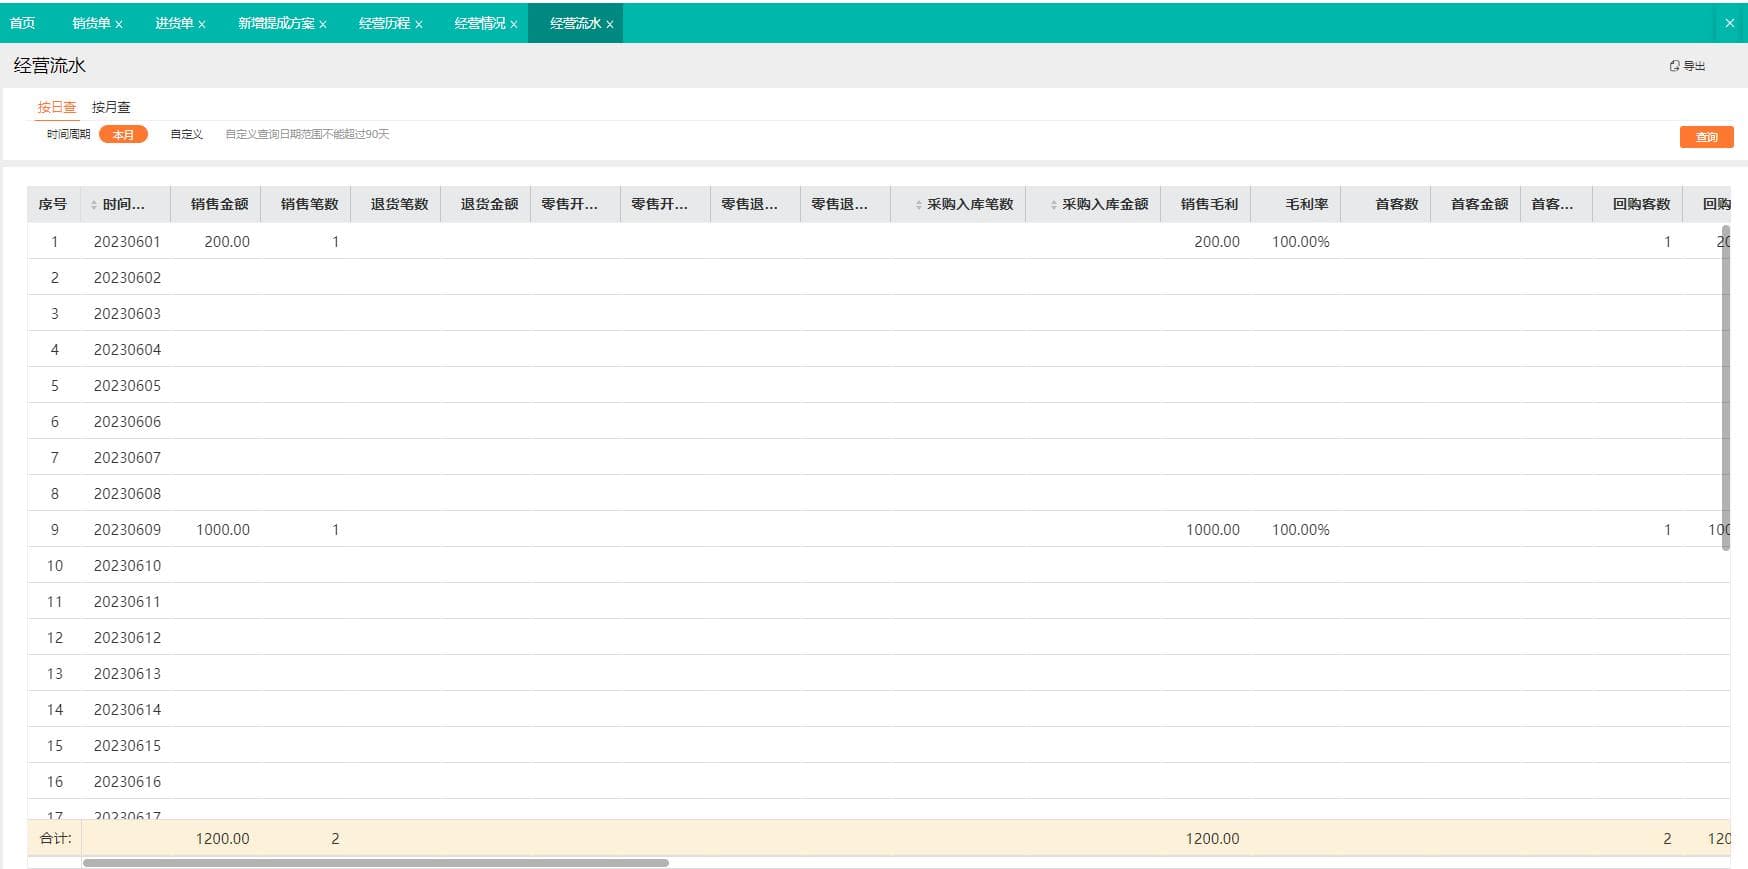Image resolution: width=1748 pixels, height=869 pixels.
Task: Select the 20230610 row date
Action: click(x=127, y=565)
